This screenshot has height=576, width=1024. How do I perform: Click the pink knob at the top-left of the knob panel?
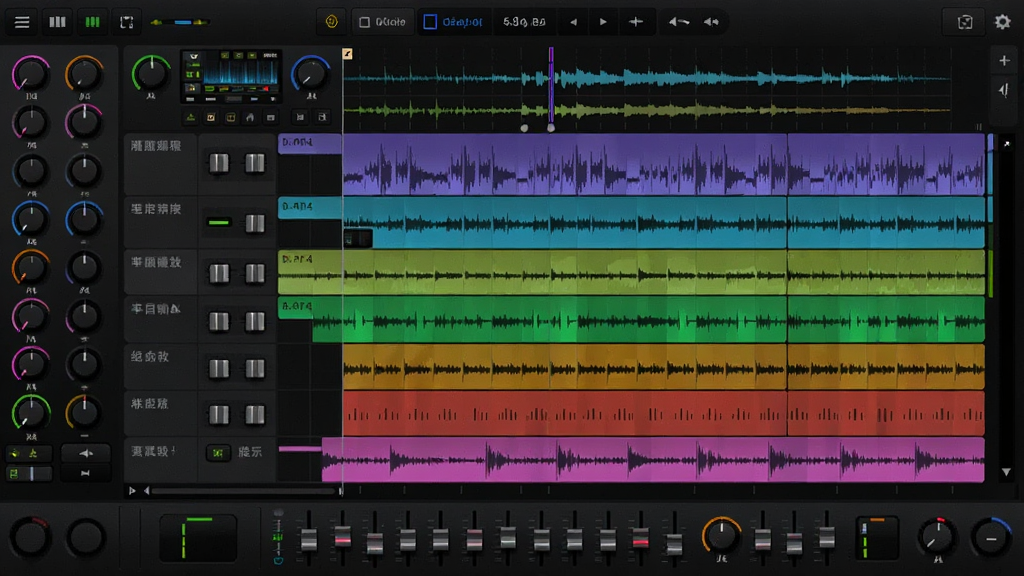pyautogui.click(x=30, y=73)
